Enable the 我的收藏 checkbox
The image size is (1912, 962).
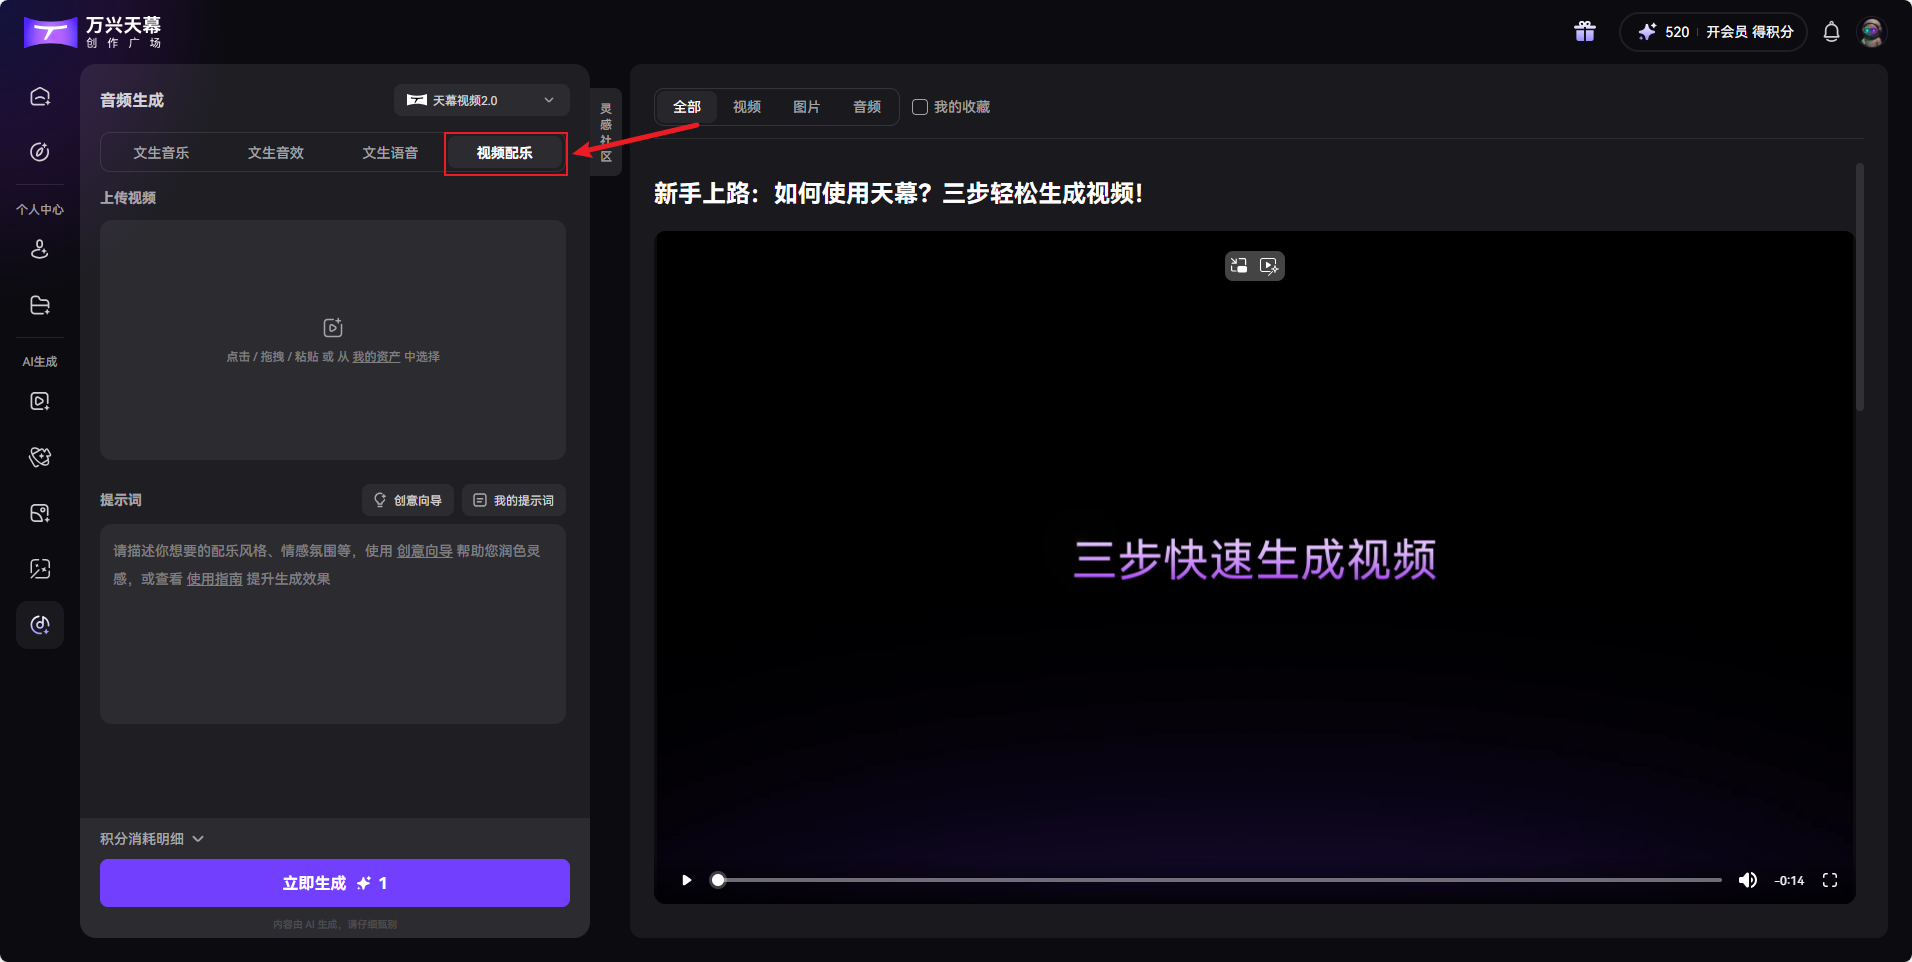pyautogui.click(x=920, y=107)
